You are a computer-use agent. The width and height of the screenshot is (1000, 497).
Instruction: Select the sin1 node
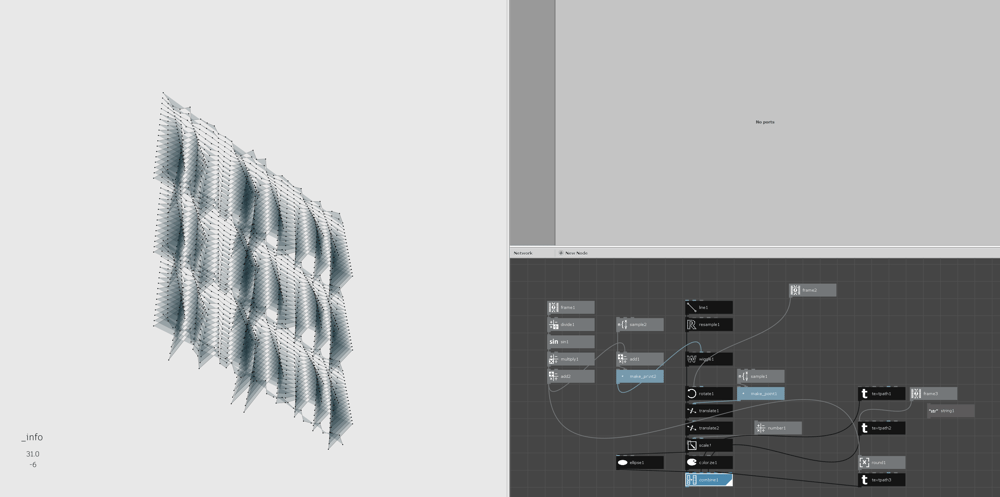(571, 342)
